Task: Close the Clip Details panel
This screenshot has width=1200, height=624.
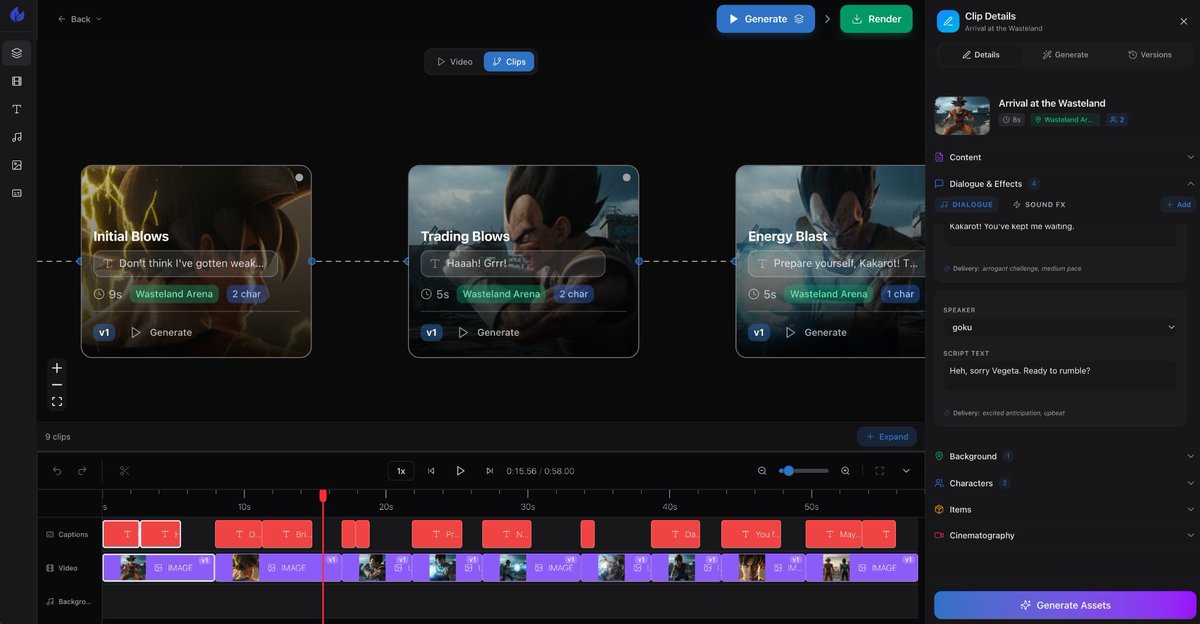Action: [1184, 21]
